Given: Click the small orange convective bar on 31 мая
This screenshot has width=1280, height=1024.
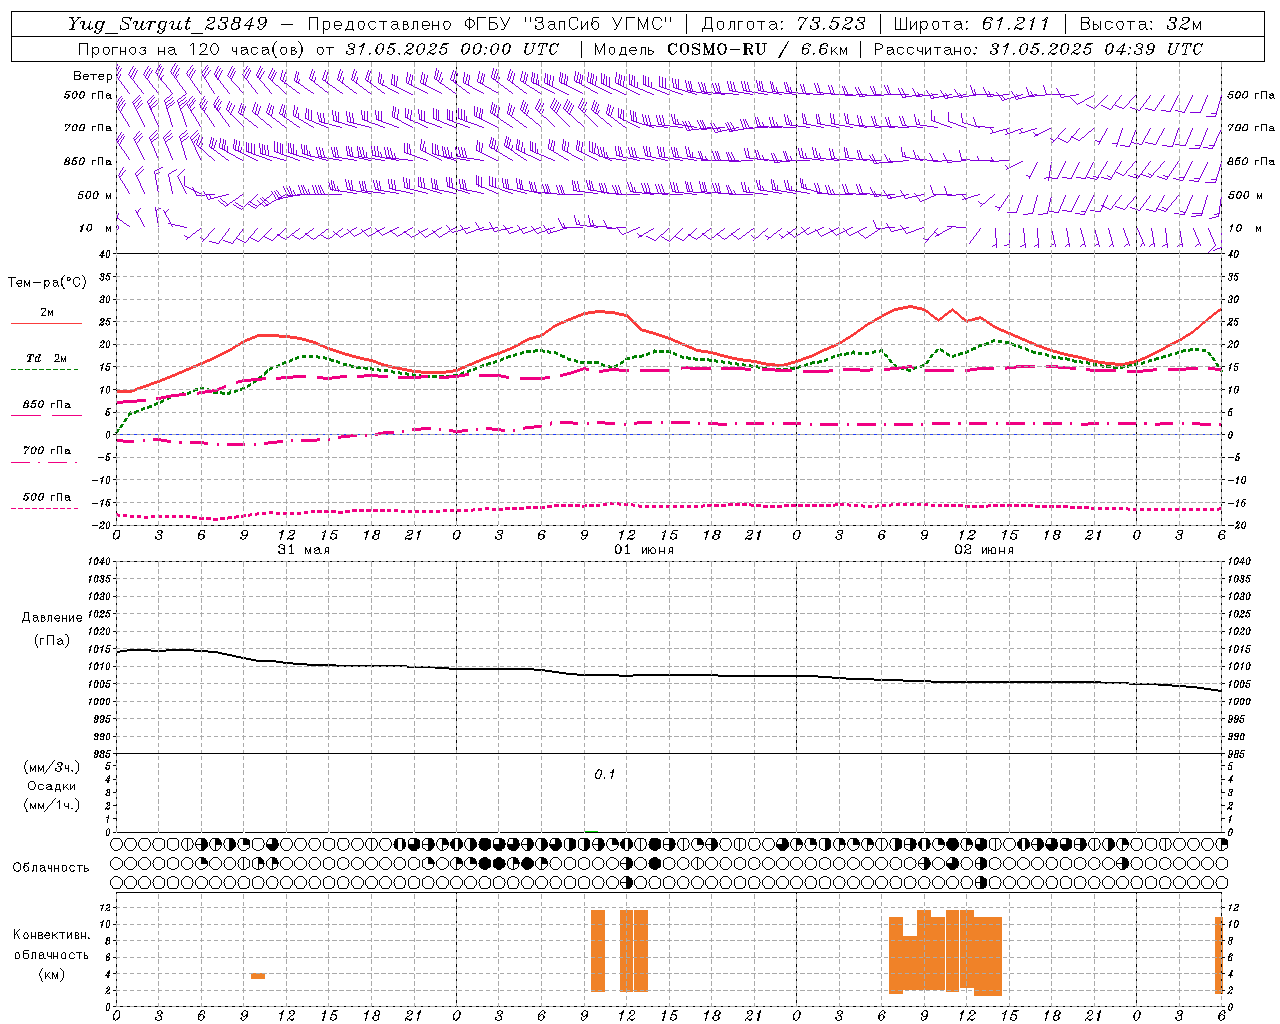Looking at the screenshot, I should 258,976.
